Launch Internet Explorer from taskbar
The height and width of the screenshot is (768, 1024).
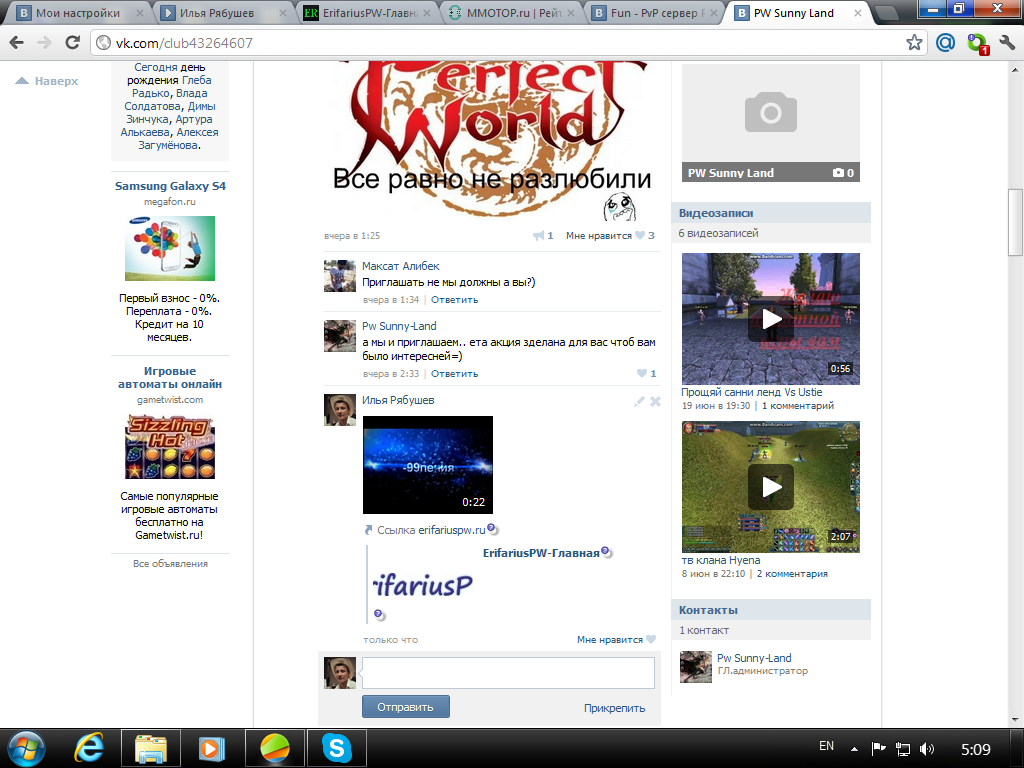89,748
